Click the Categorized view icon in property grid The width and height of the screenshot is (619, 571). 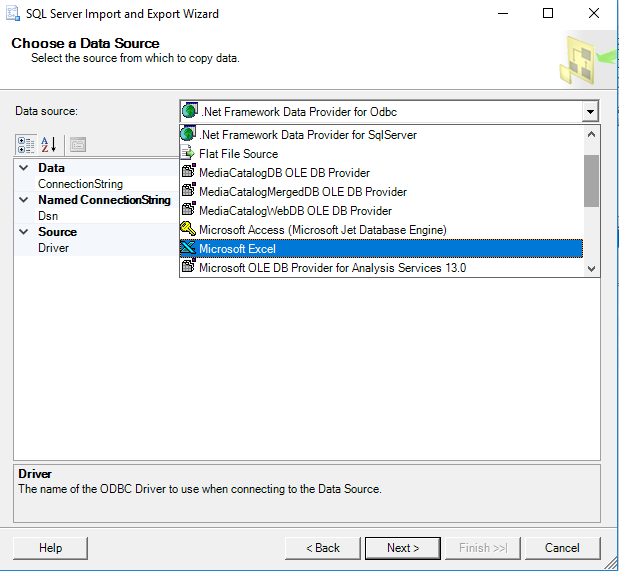tap(26, 145)
